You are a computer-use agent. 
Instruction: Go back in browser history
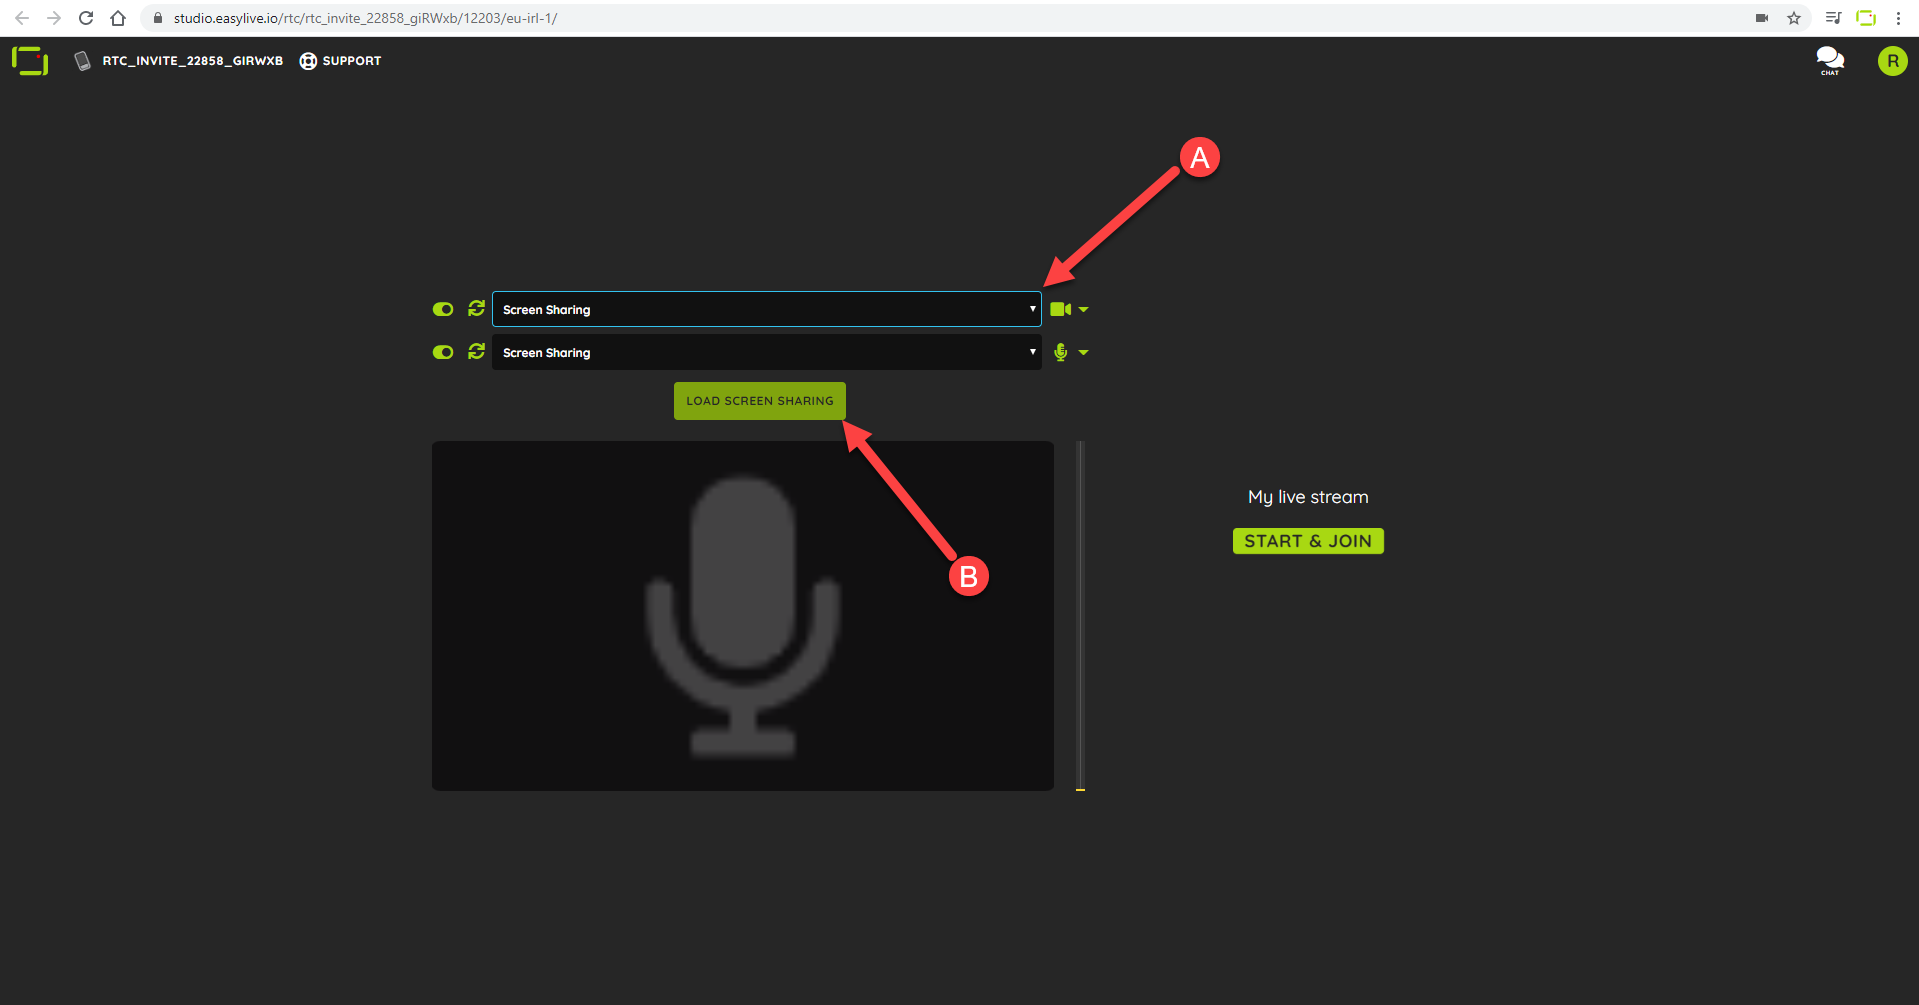point(22,18)
